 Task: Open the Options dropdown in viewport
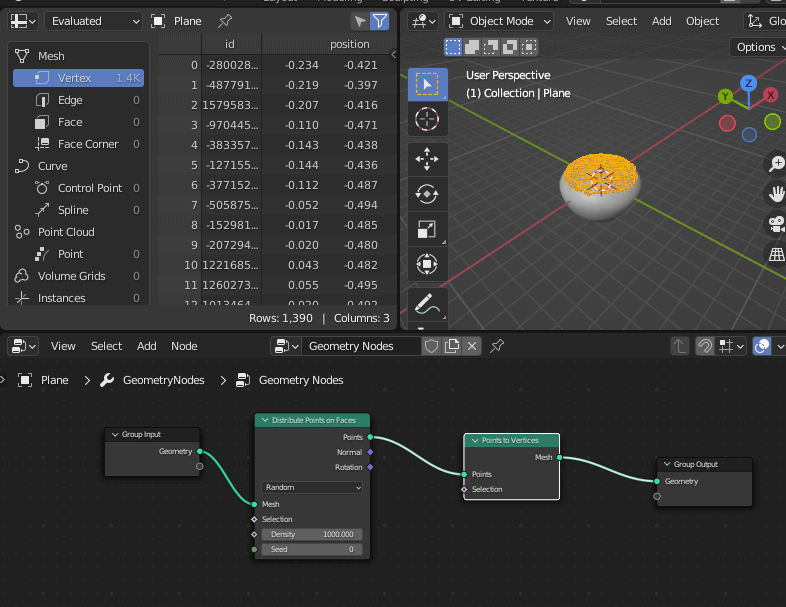[x=759, y=47]
